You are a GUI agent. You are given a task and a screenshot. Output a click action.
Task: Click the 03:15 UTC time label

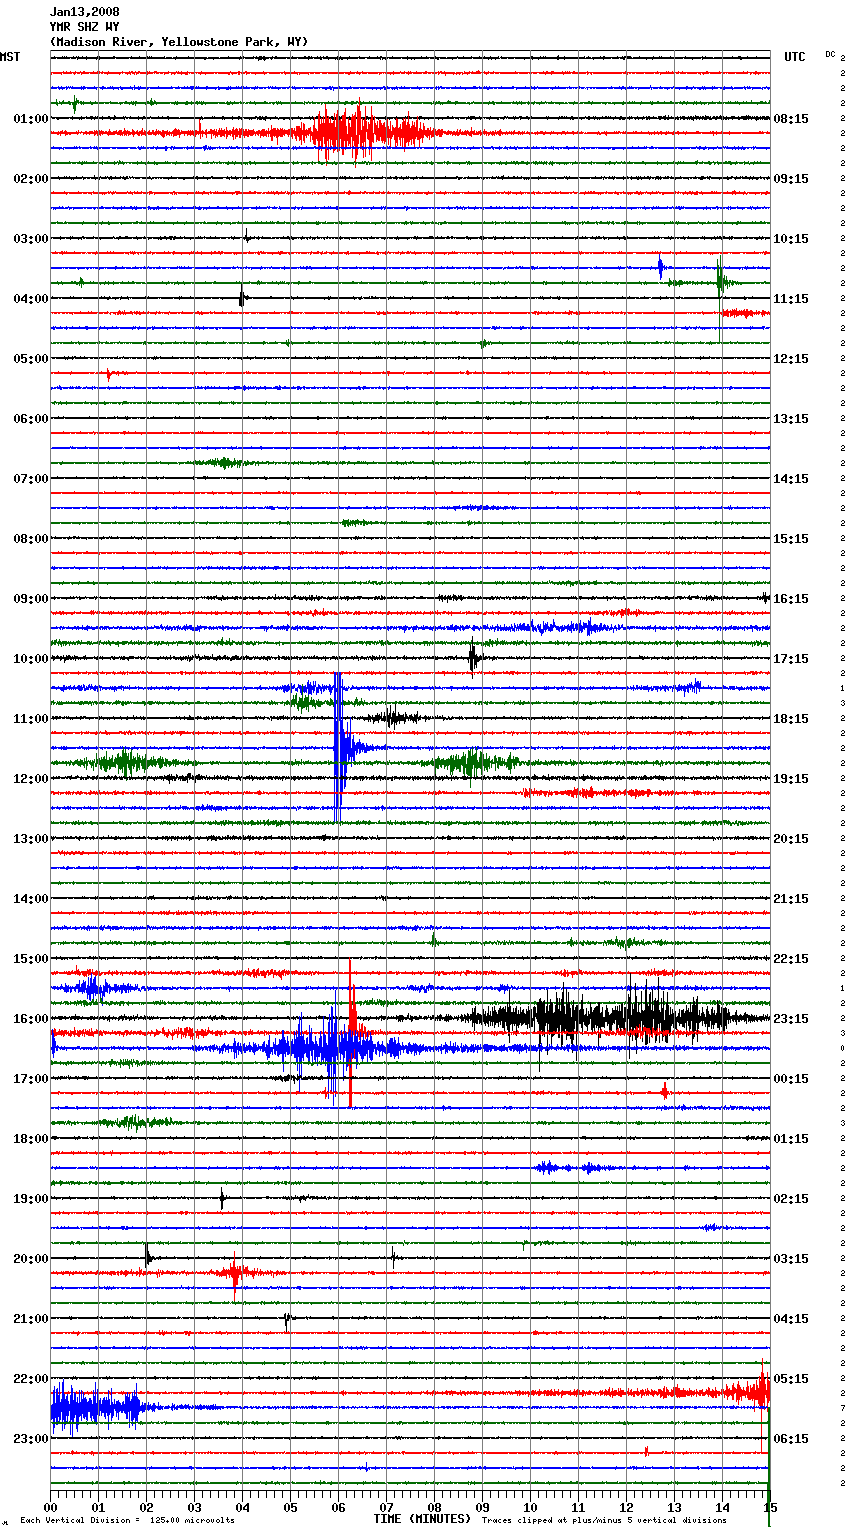point(791,1259)
